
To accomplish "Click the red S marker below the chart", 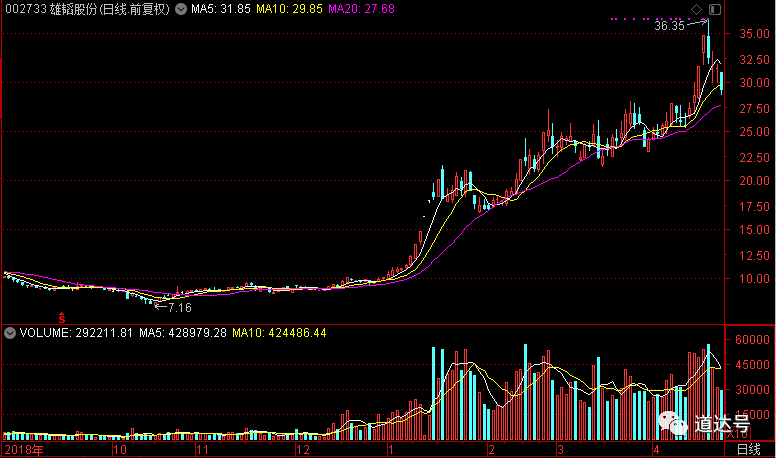I will coord(62,318).
